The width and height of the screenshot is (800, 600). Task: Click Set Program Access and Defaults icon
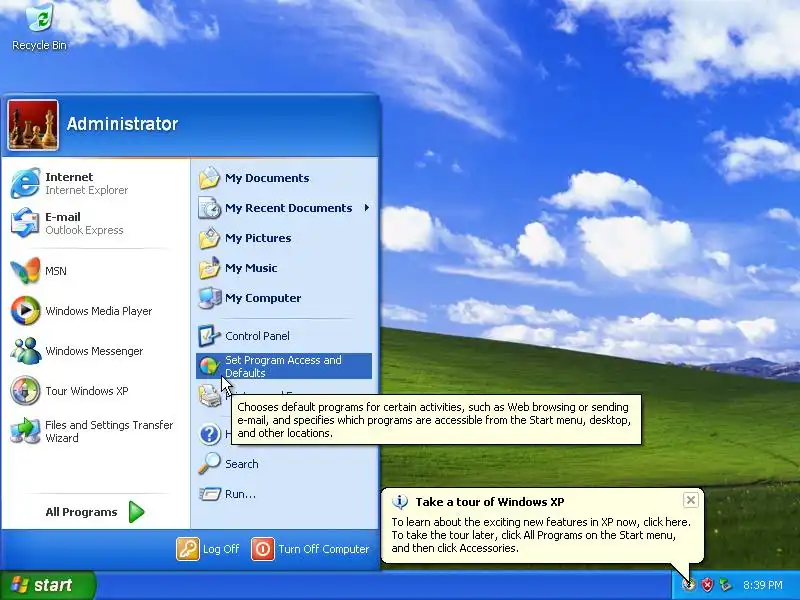click(x=209, y=366)
